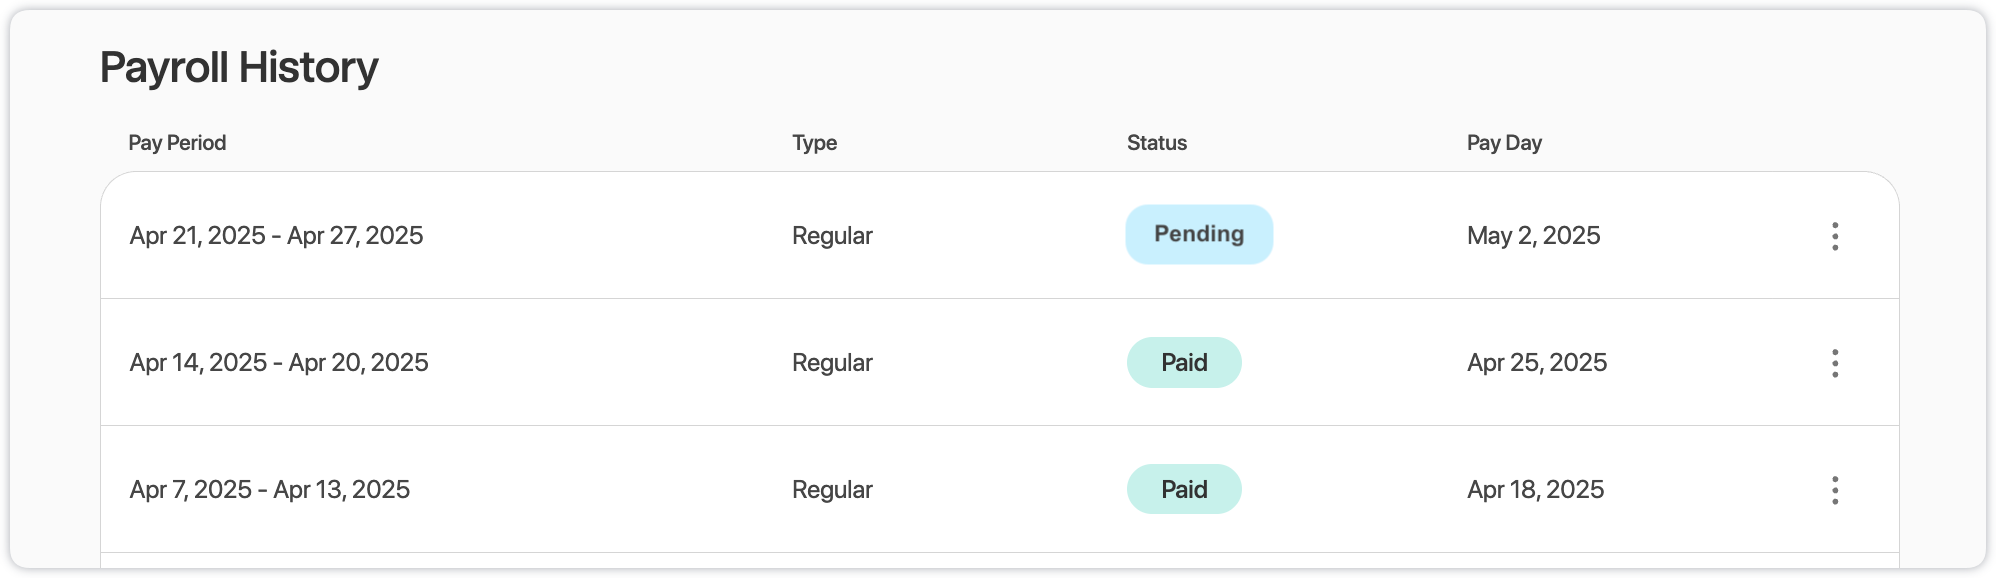Click the Pay Day column header
Viewport: 1996px width, 578px height.
[x=1504, y=143]
